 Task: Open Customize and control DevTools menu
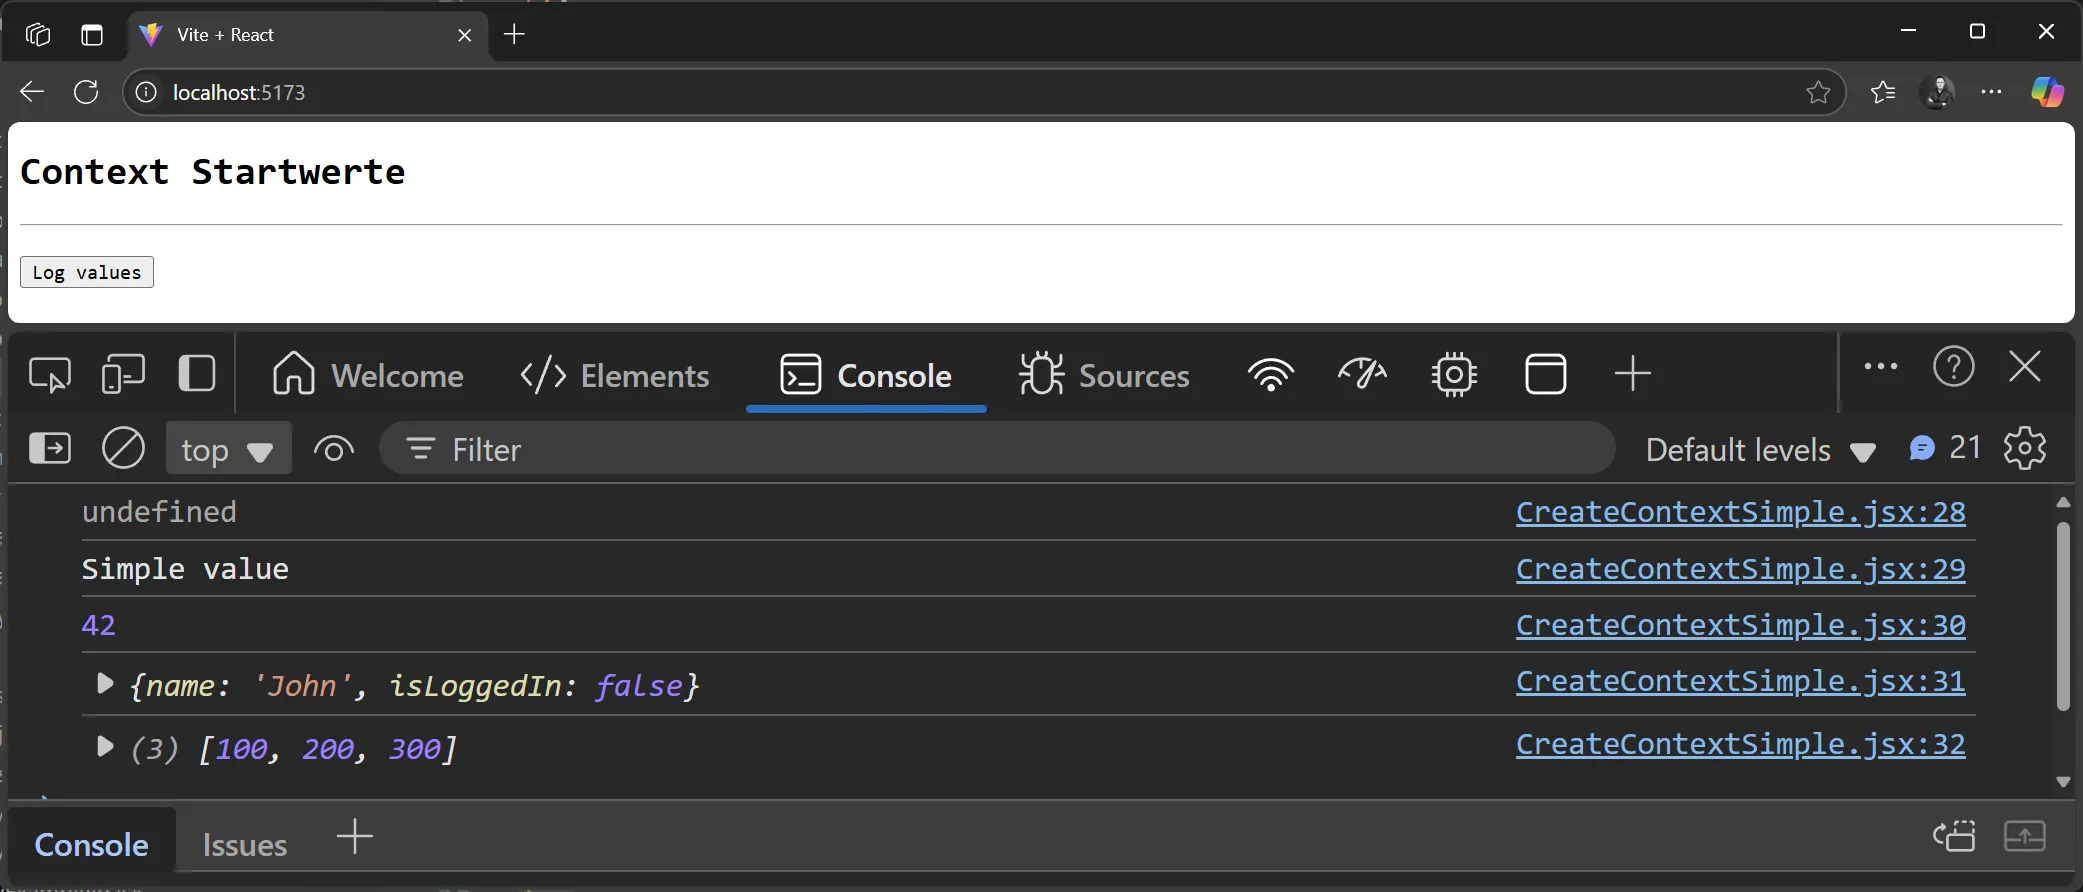1881,367
